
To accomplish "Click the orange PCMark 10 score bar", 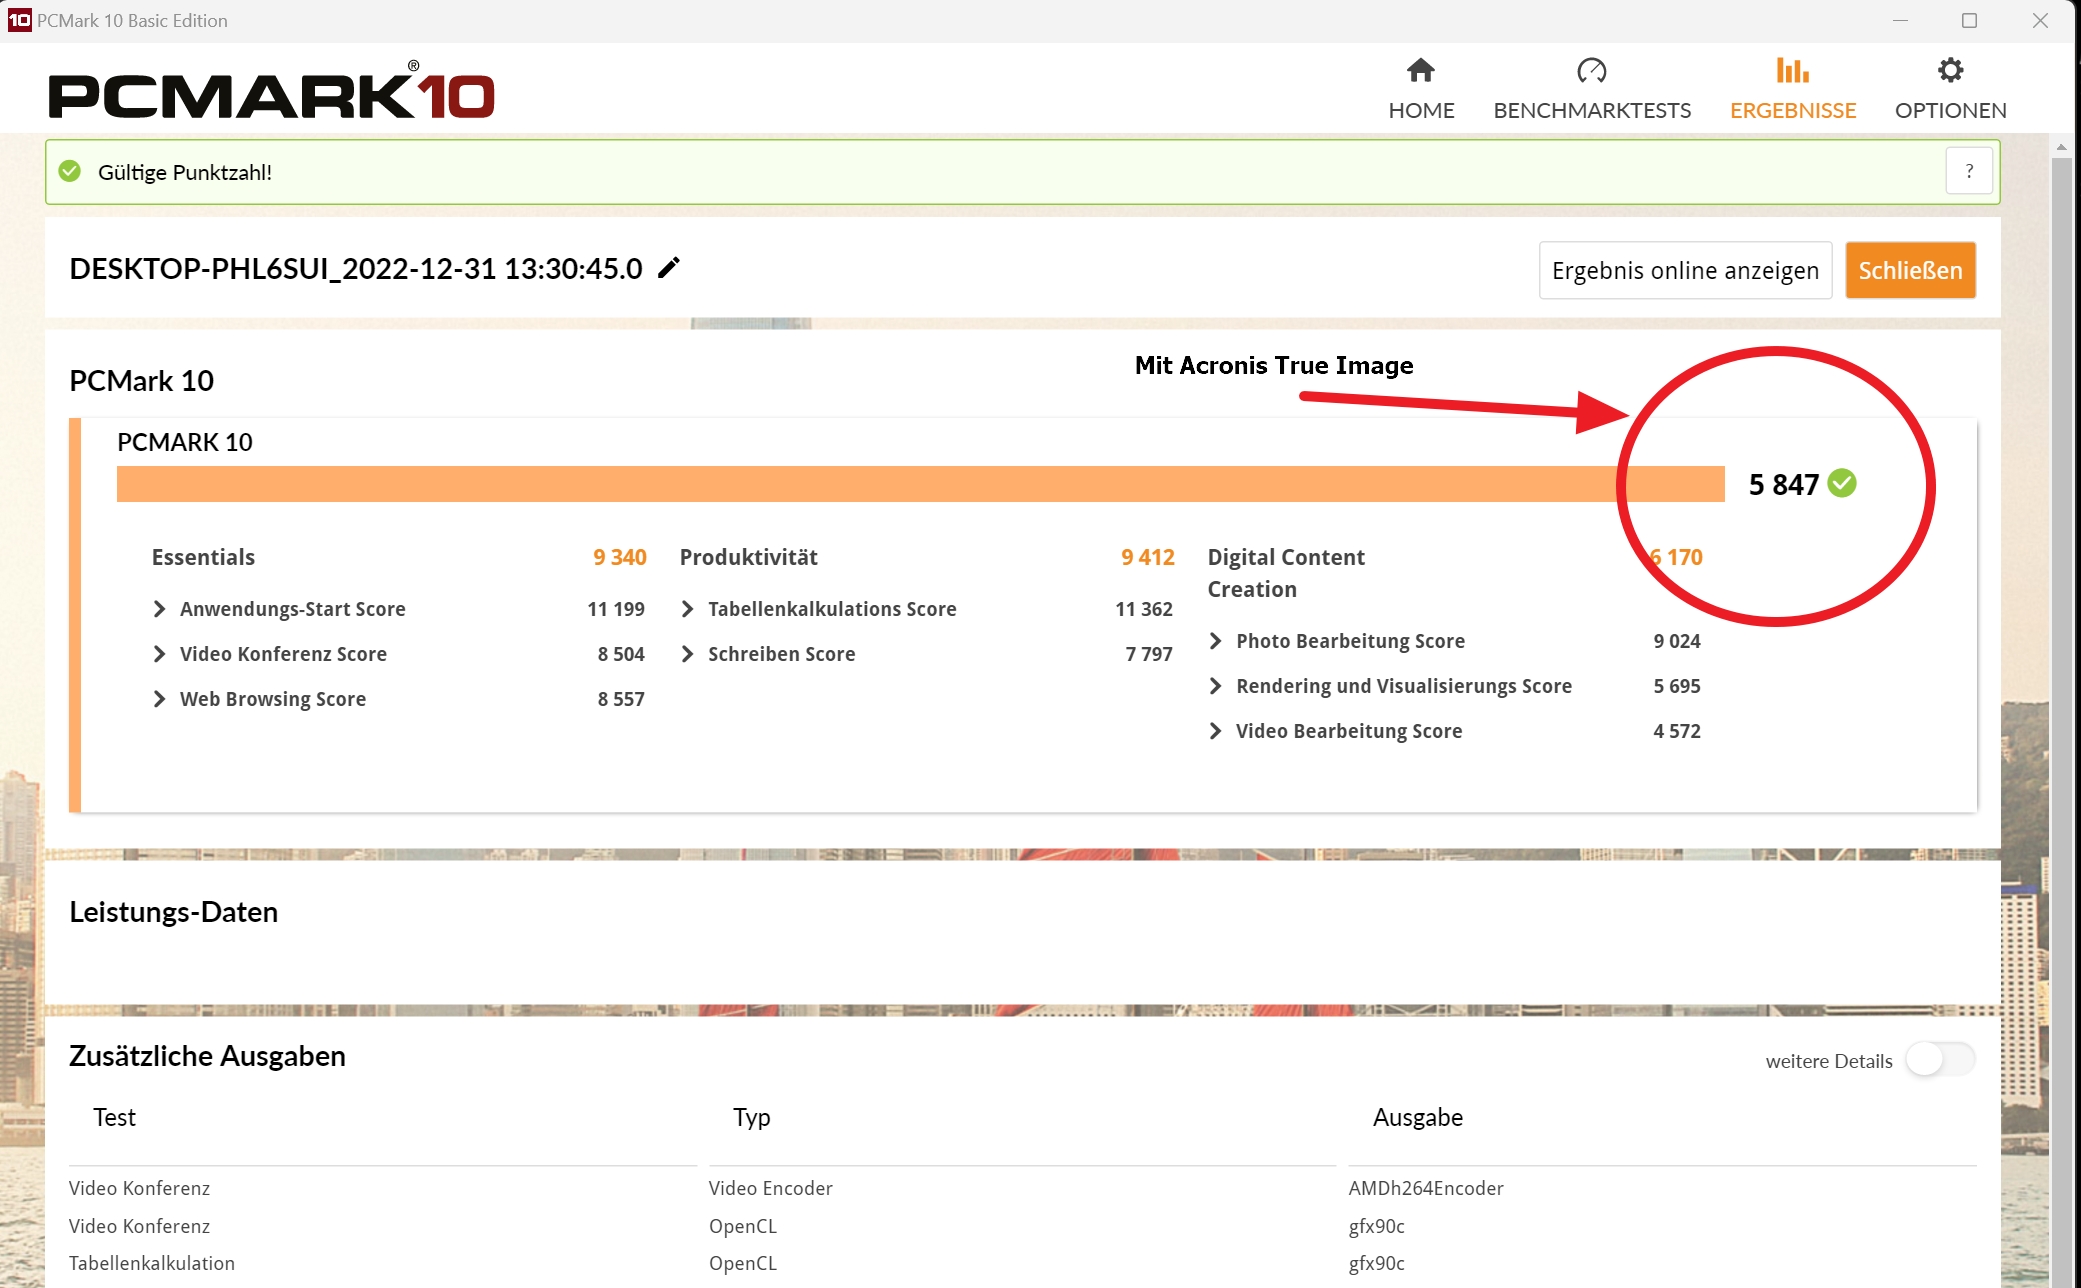I will point(920,484).
